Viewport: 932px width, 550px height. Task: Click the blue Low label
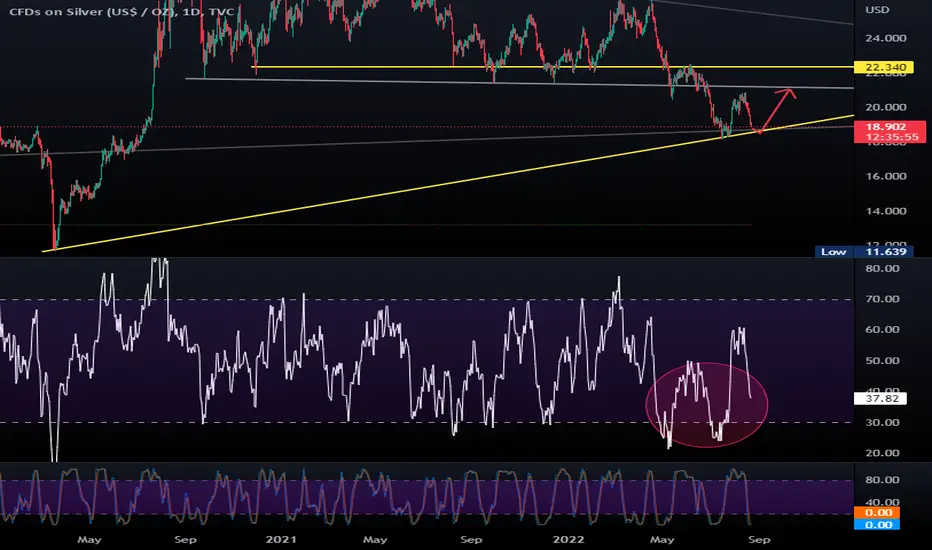[833, 252]
